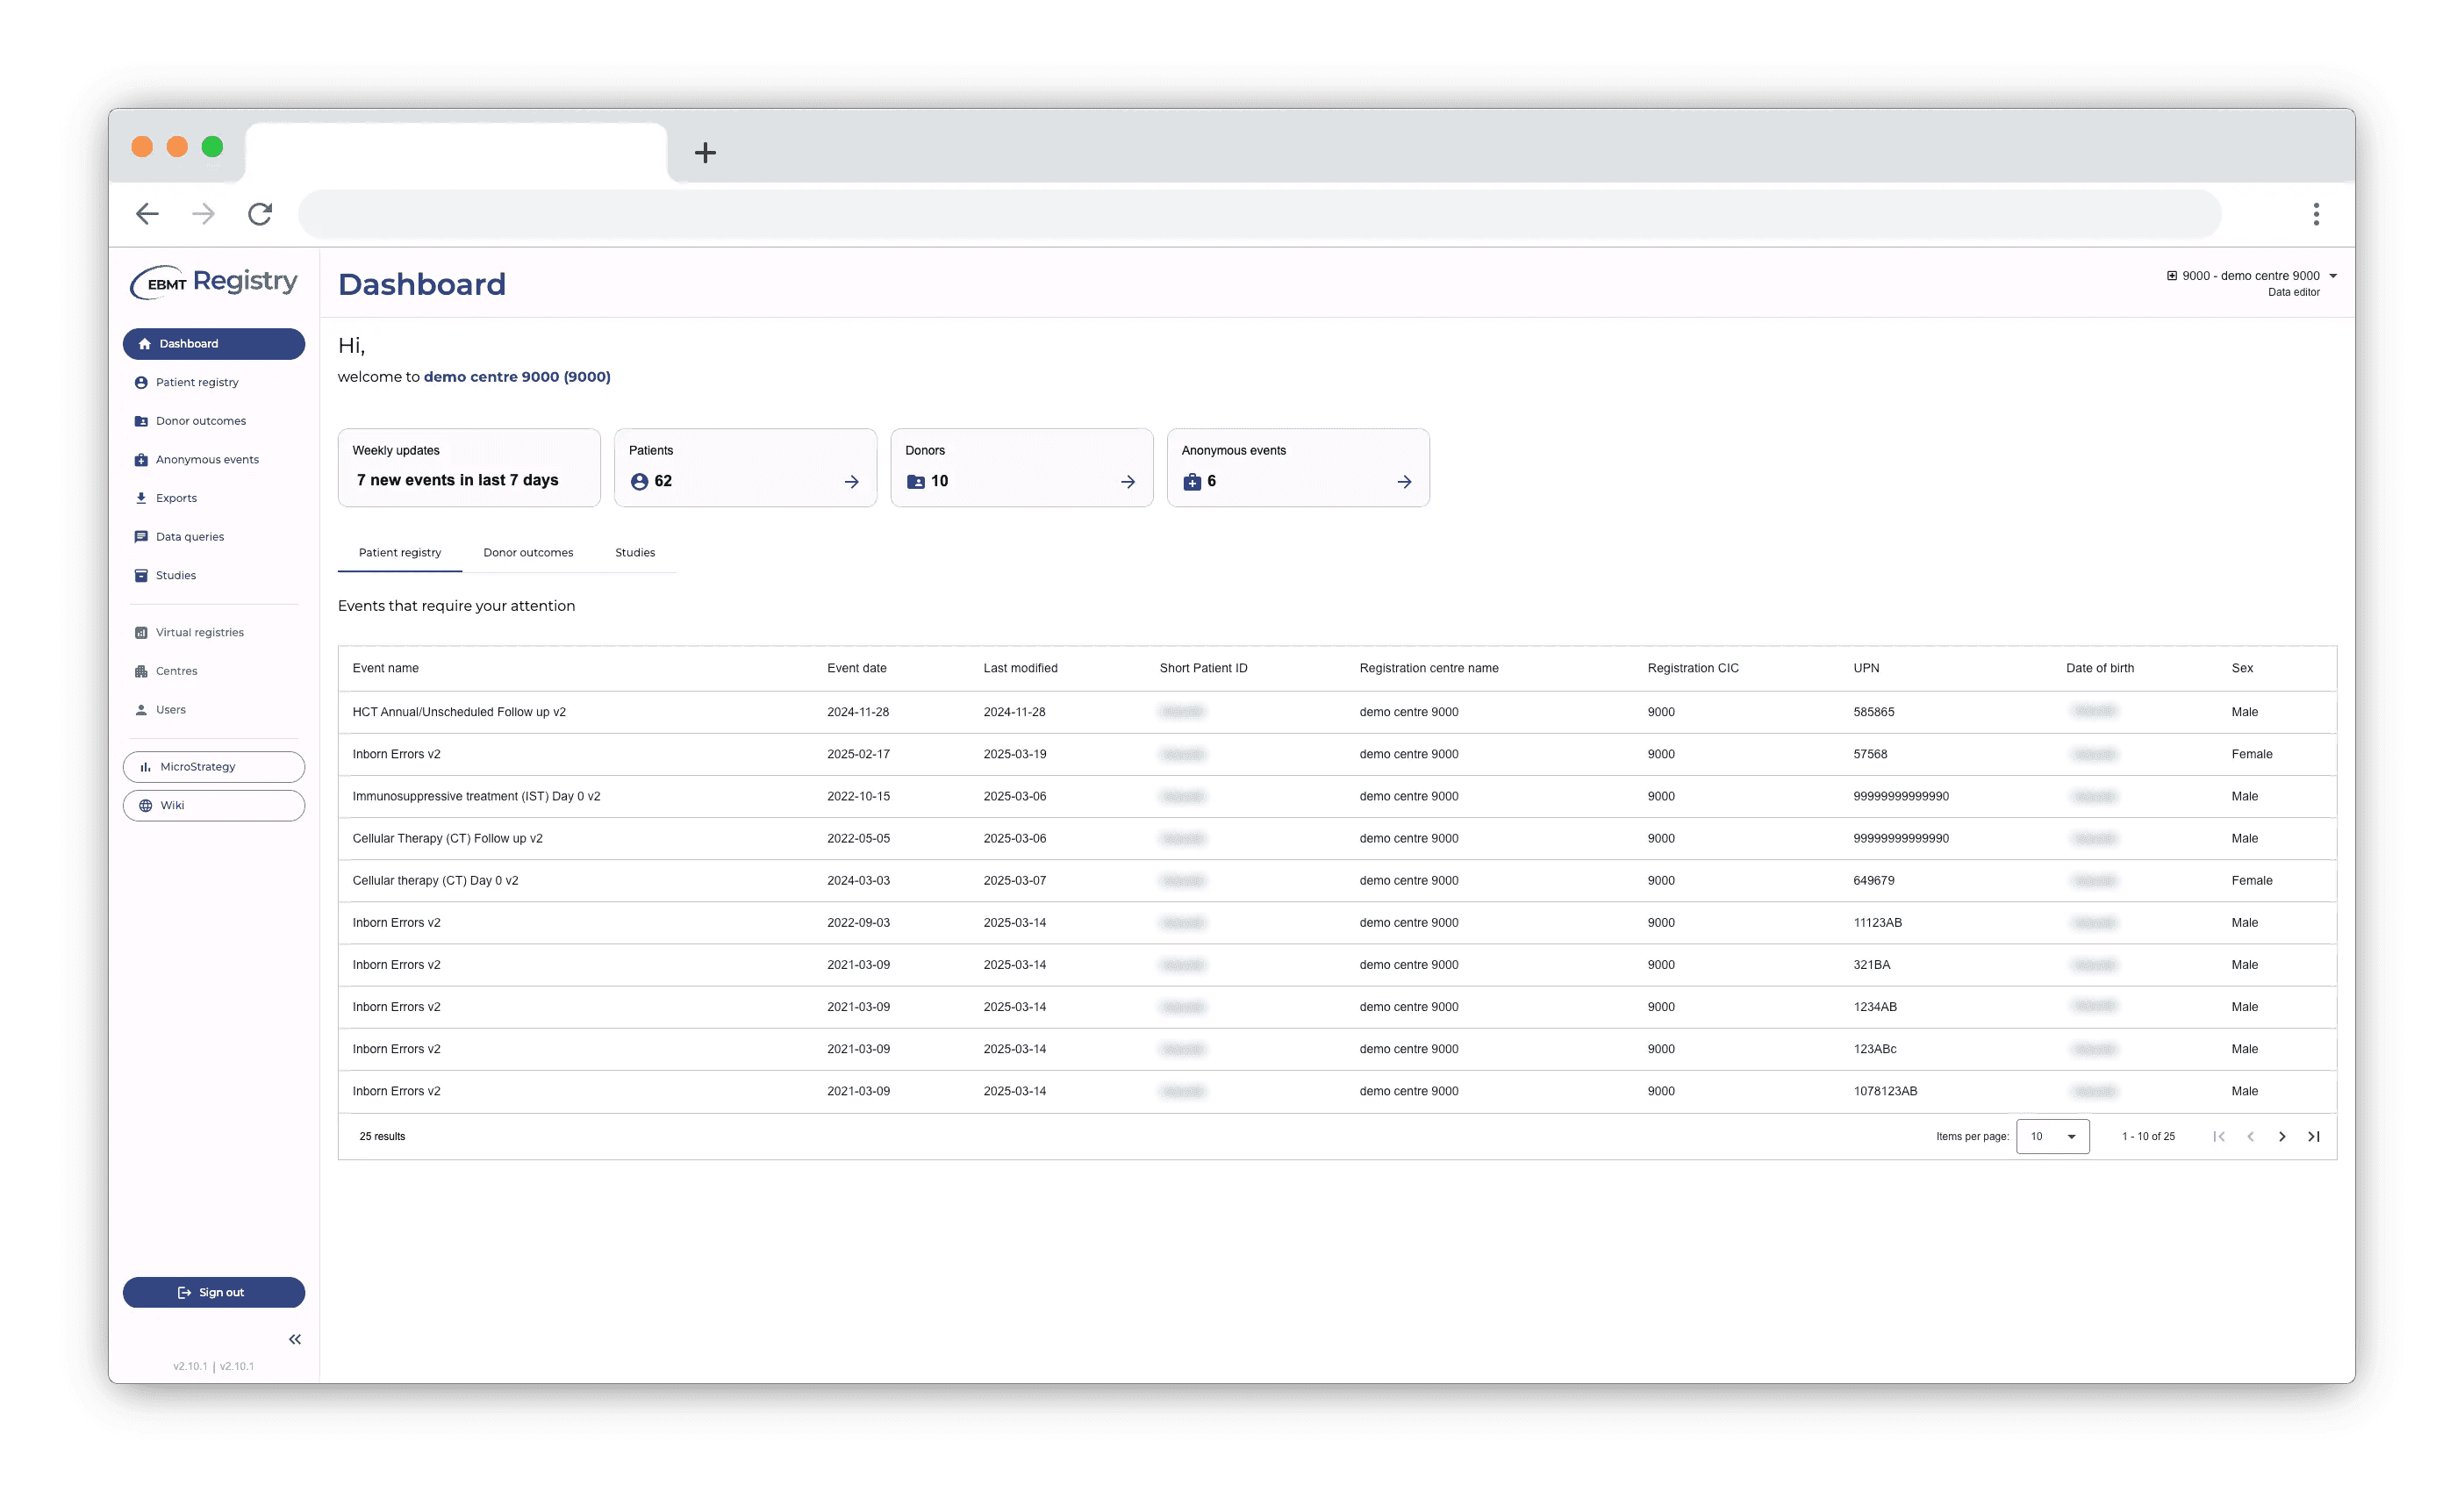Open Anonymous events from the sidebar

(206, 460)
